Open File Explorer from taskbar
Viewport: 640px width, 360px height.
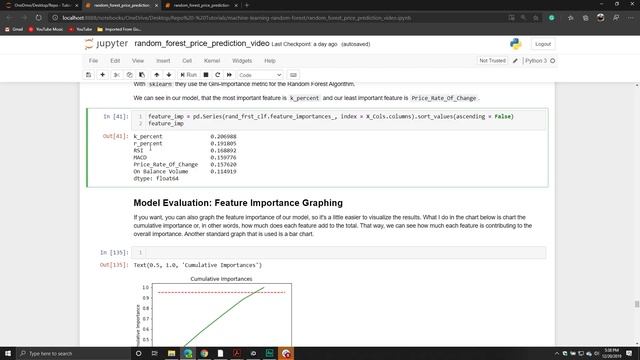(x=171, y=353)
